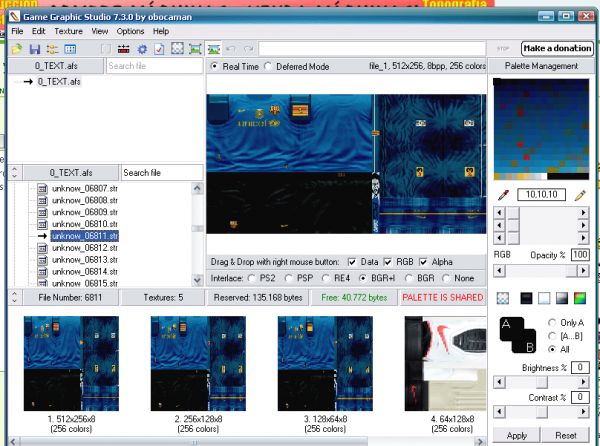Decrease Brightness using the left arrow

499,382
